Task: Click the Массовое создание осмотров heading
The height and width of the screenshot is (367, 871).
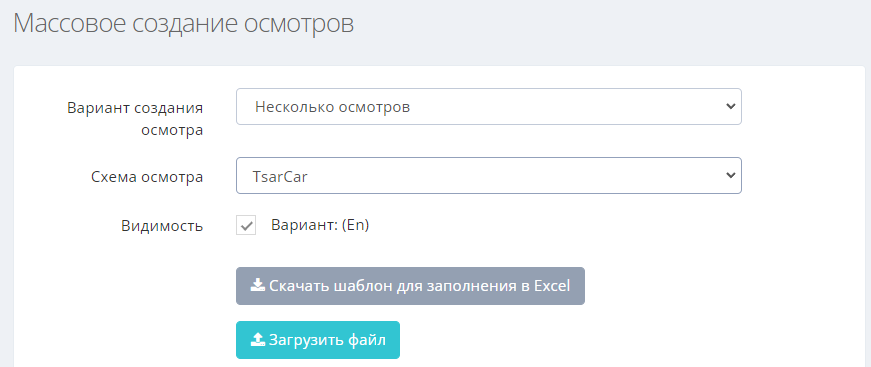Action: pos(183,24)
